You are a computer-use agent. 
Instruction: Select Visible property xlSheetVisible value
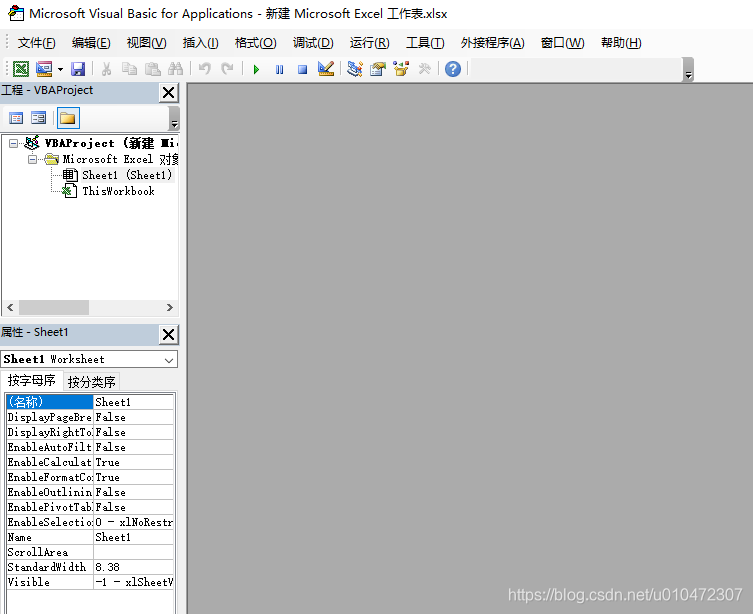click(x=134, y=582)
